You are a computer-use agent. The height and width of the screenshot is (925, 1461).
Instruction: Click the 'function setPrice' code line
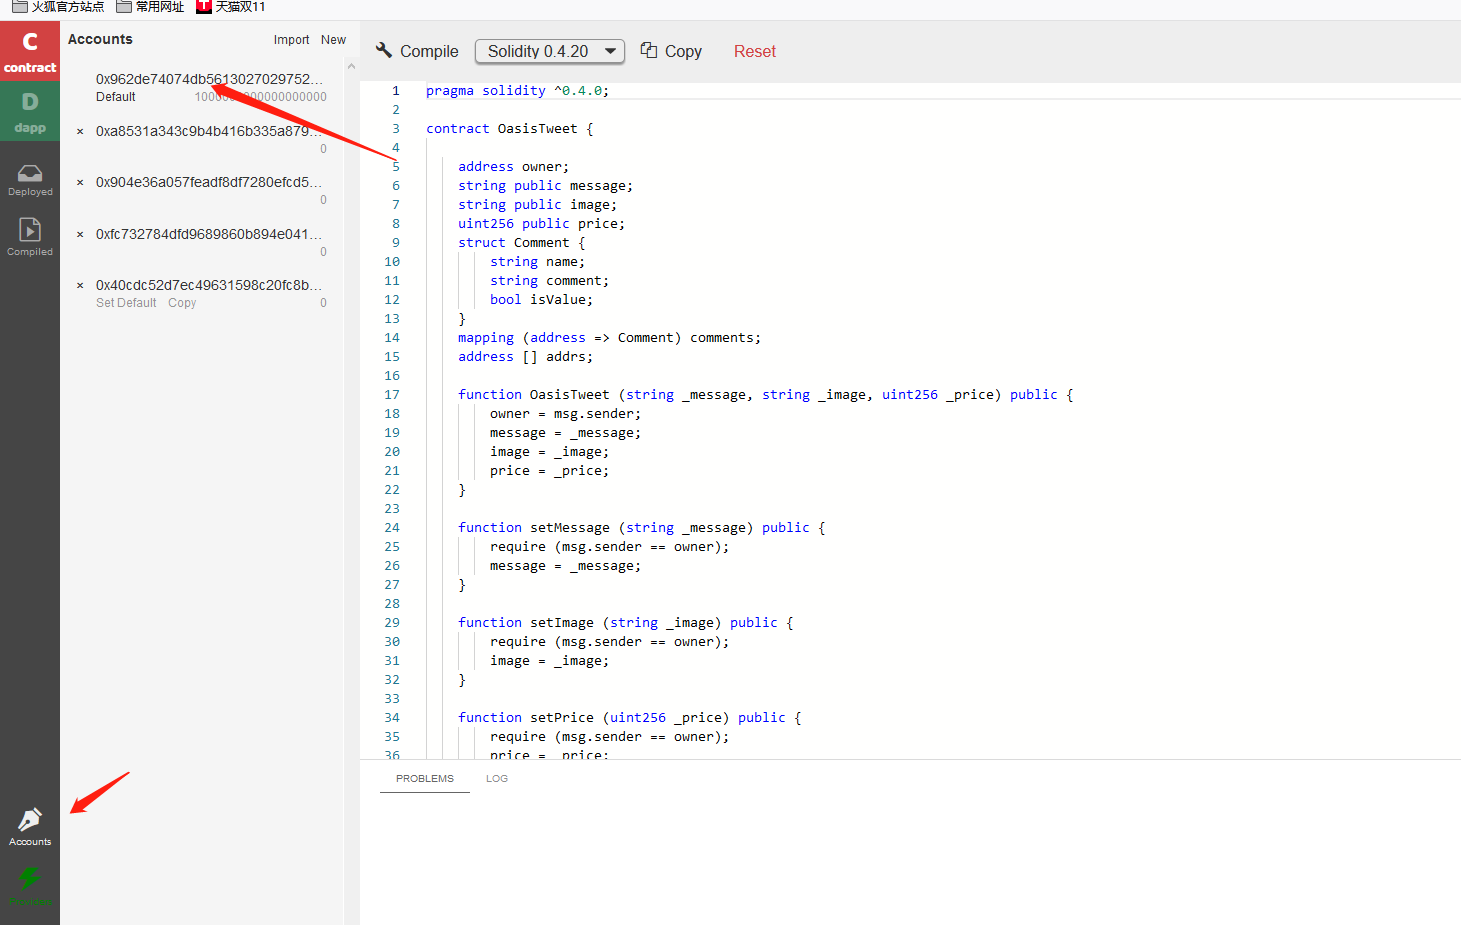[629, 718]
